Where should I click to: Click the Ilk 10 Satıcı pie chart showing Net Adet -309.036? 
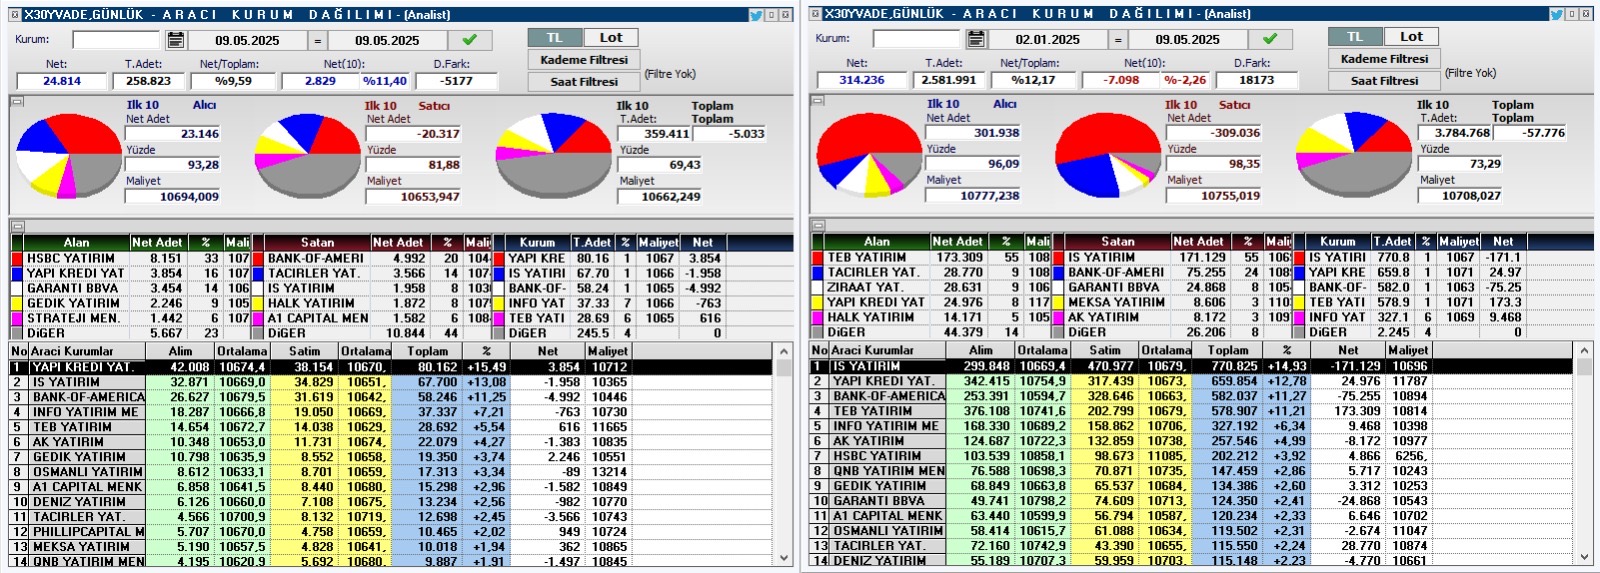point(1108,155)
